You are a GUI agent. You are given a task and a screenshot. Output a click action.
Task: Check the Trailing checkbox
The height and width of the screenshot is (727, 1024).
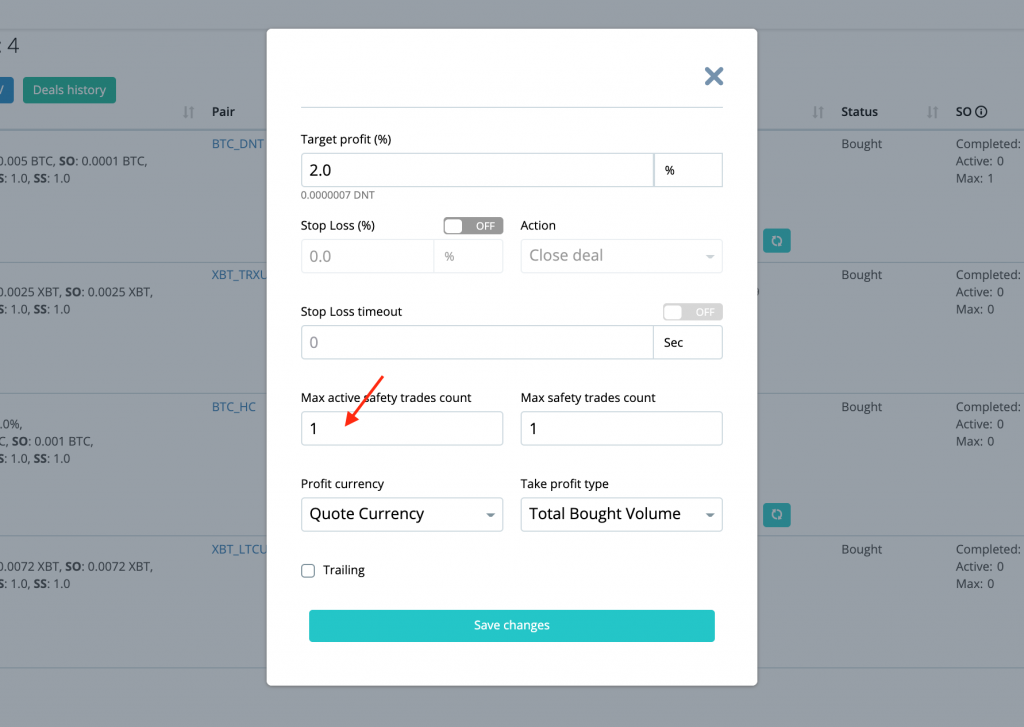308,571
